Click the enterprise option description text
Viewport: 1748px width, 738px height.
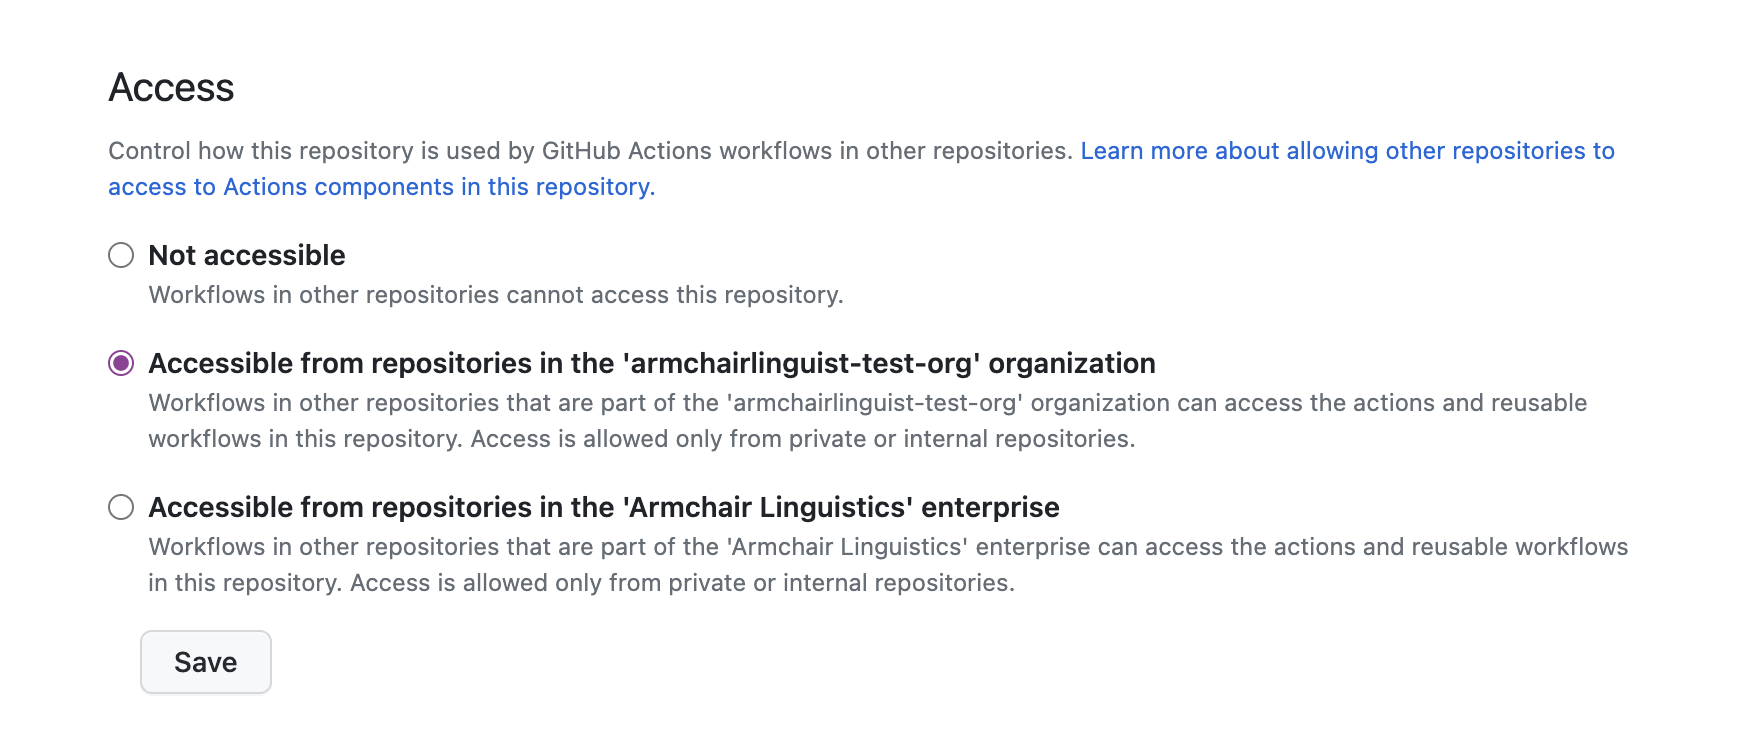click(888, 564)
